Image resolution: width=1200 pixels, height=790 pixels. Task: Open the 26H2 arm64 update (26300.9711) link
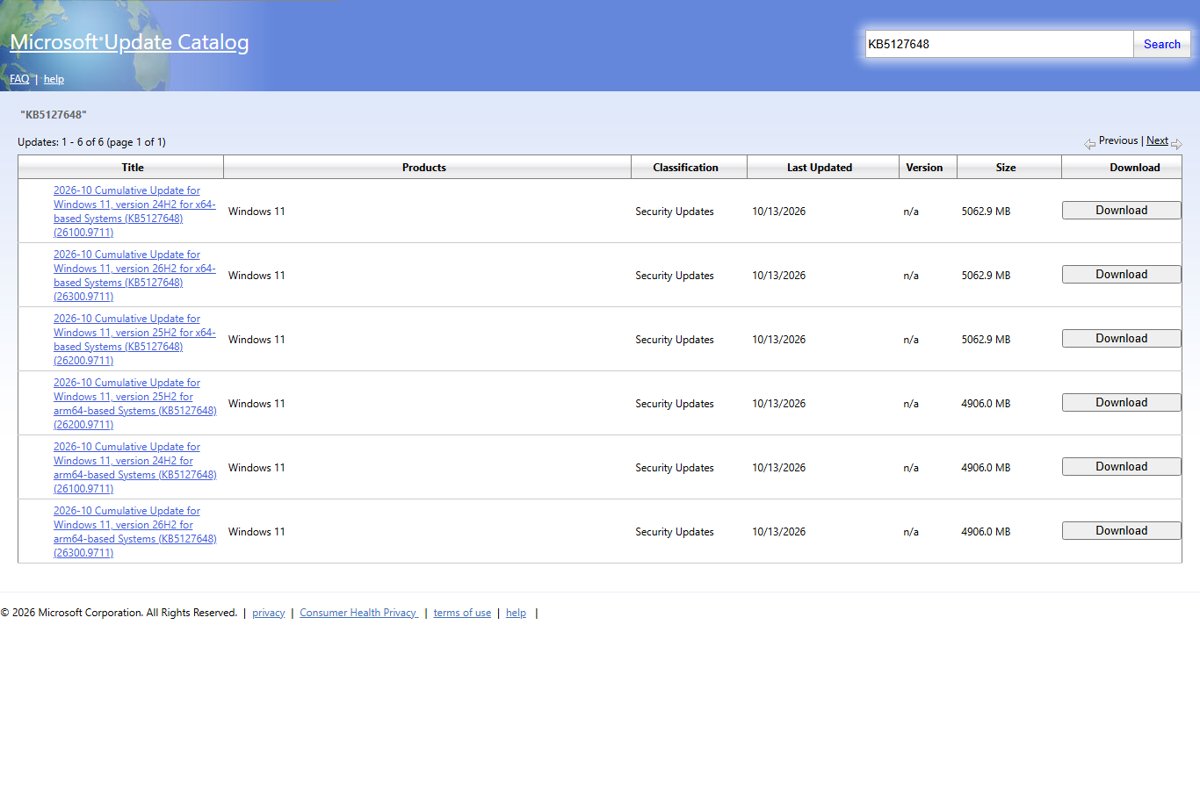(x=135, y=531)
